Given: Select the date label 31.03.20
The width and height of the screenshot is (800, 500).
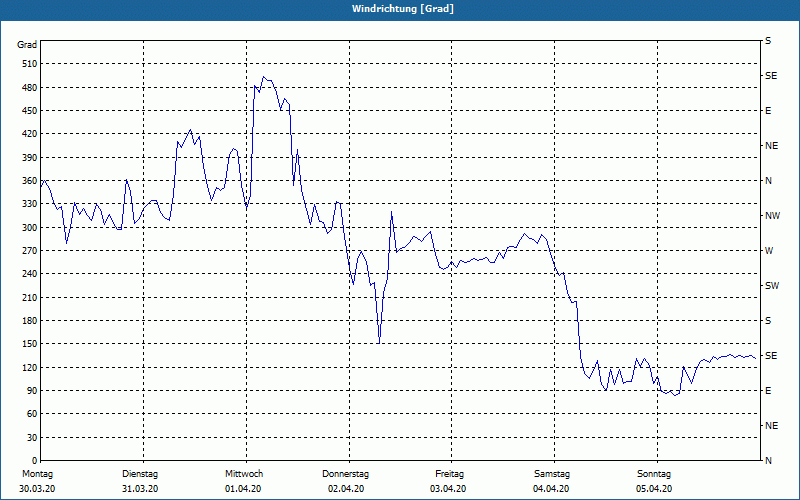Looking at the screenshot, I should point(140,489).
